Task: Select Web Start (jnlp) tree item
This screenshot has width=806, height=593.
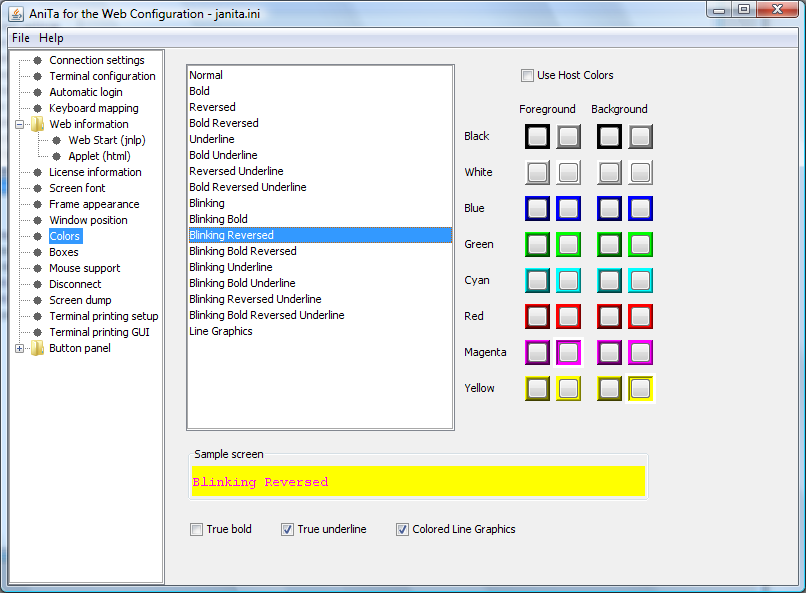Action: [x=107, y=140]
